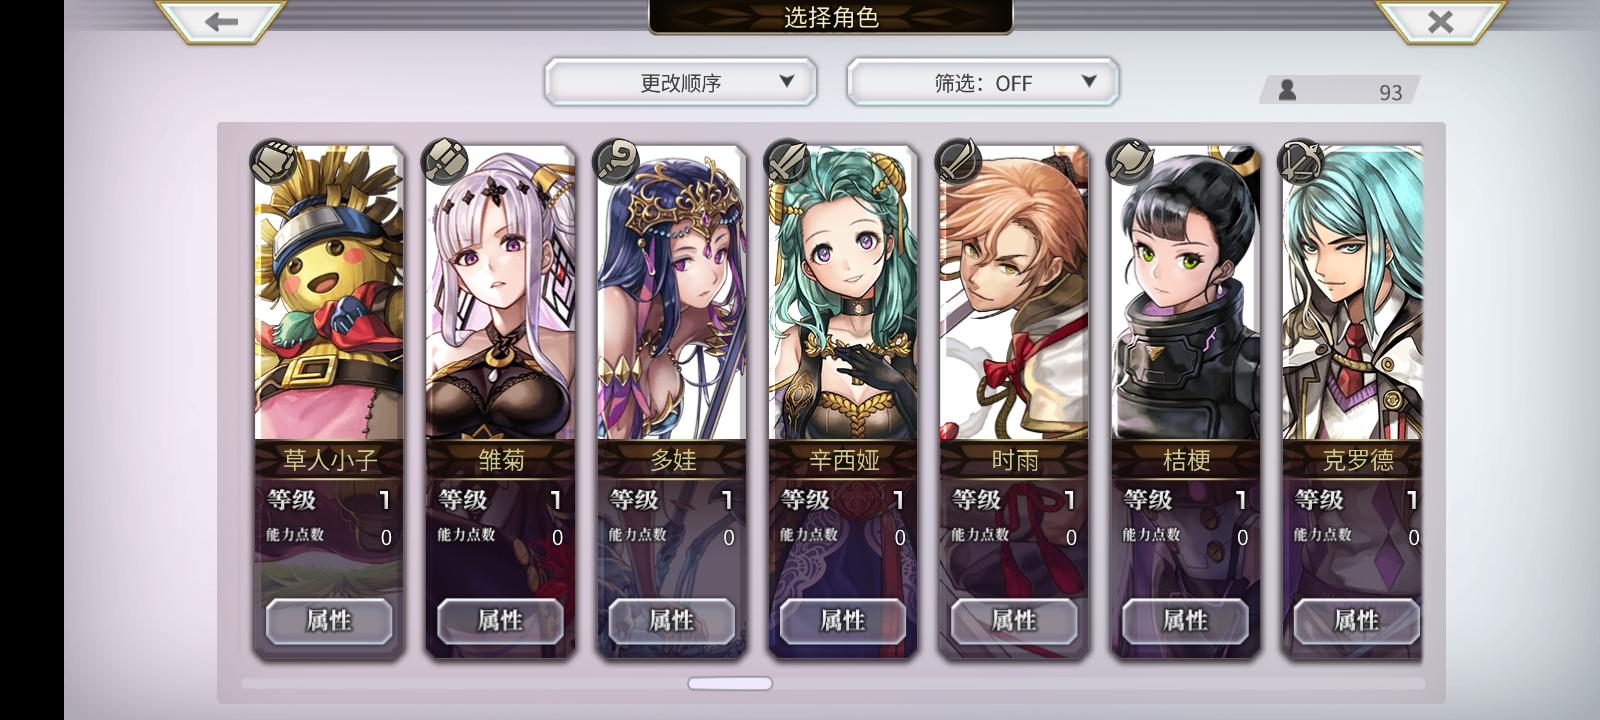Click the sword icon on 辛西娅 card
The height and width of the screenshot is (720, 1600).
(x=787, y=162)
